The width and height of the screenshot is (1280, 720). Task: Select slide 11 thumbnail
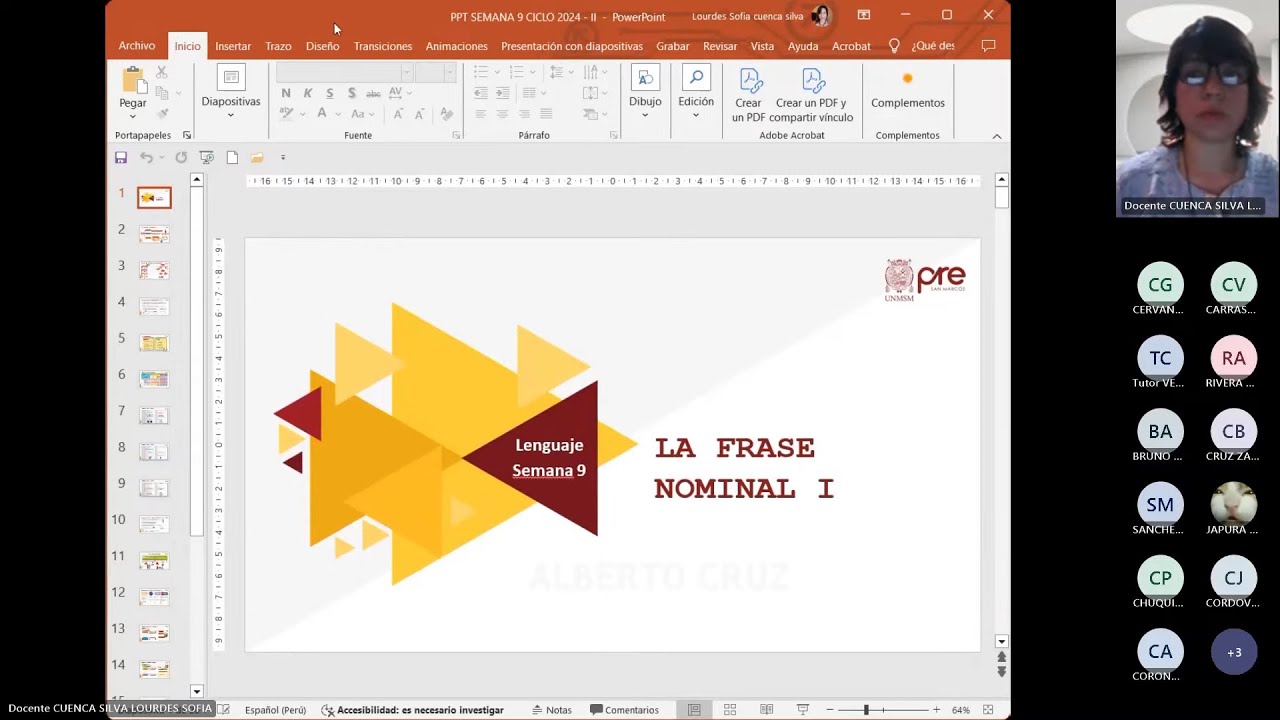[x=154, y=560]
